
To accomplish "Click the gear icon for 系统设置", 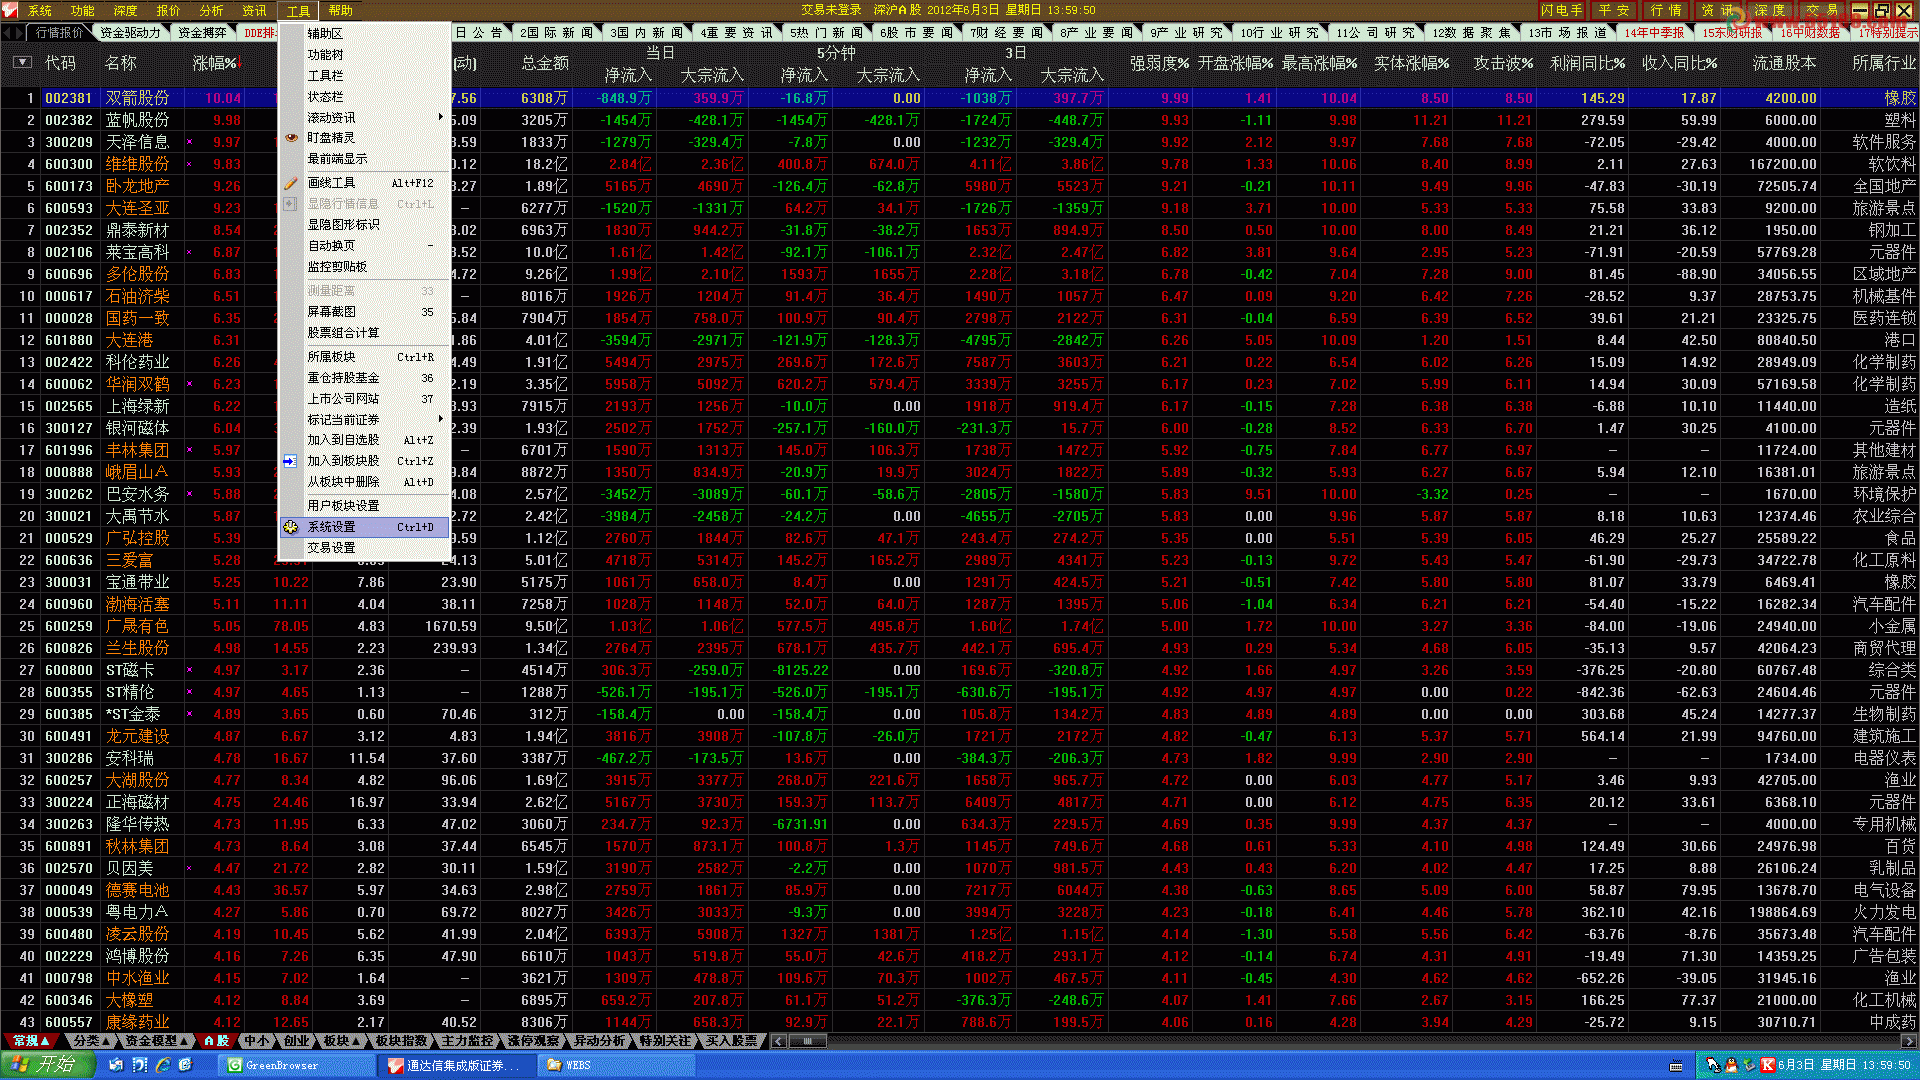I will click(291, 527).
